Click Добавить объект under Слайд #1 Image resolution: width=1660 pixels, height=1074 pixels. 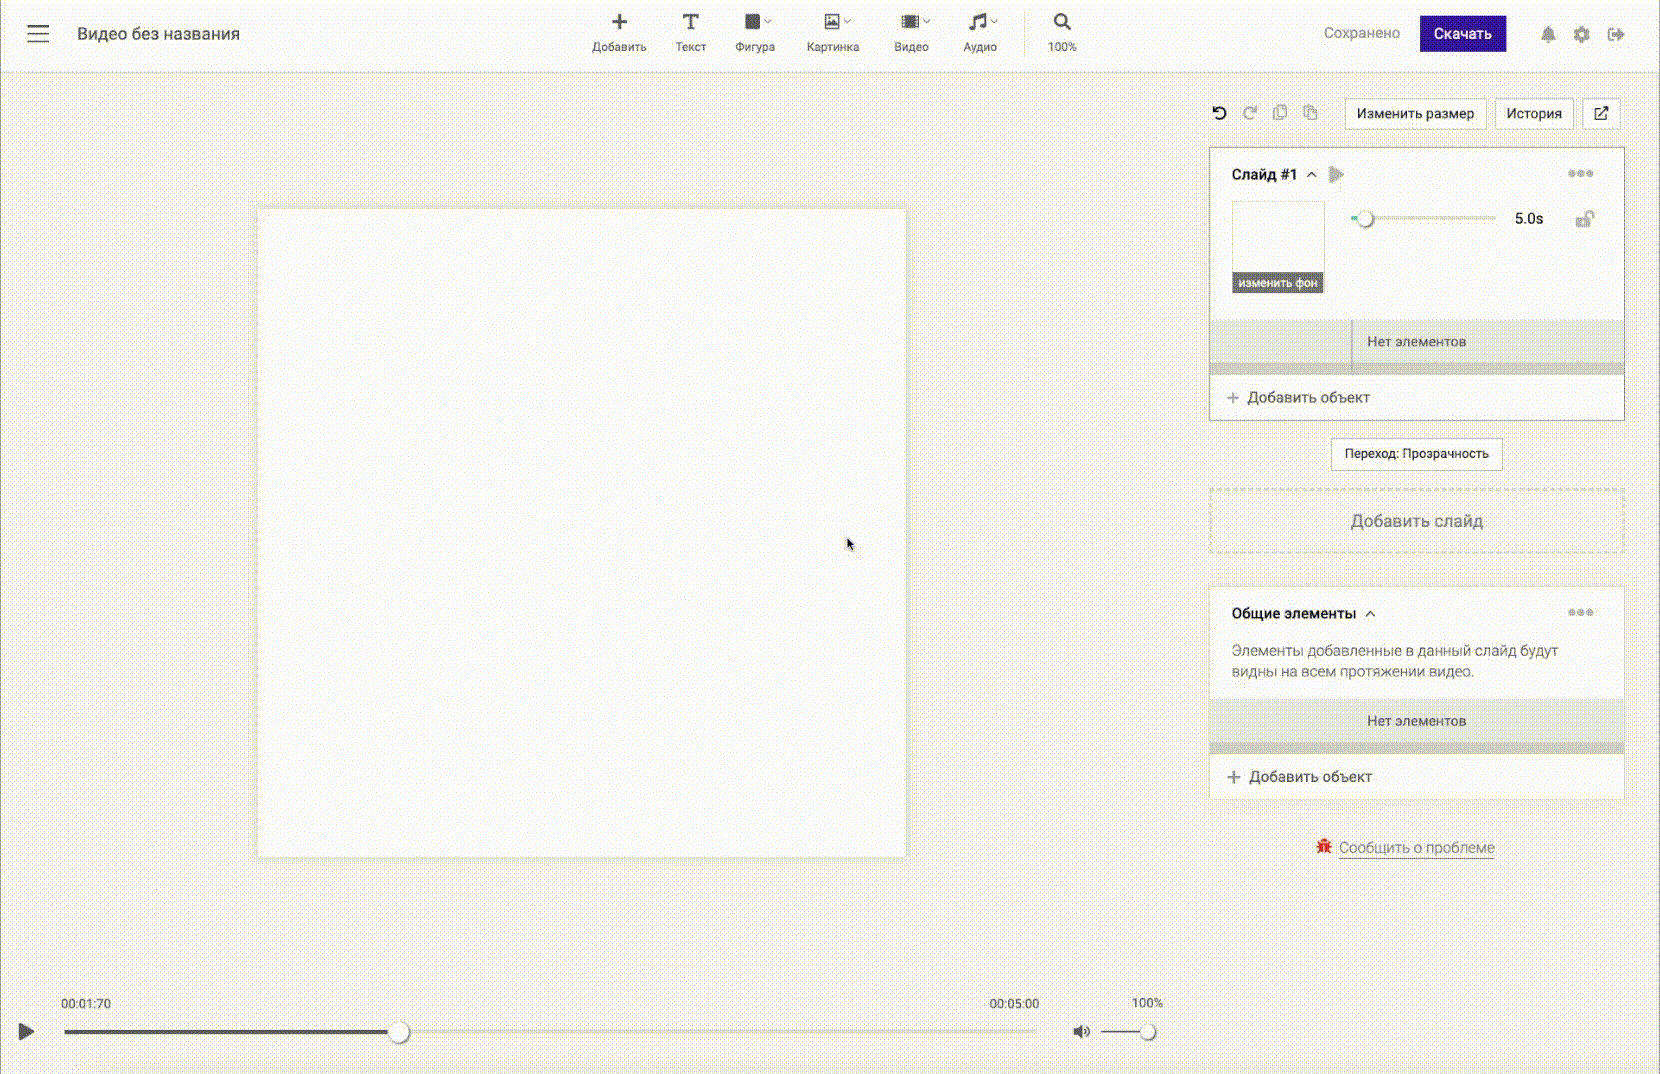[1298, 397]
